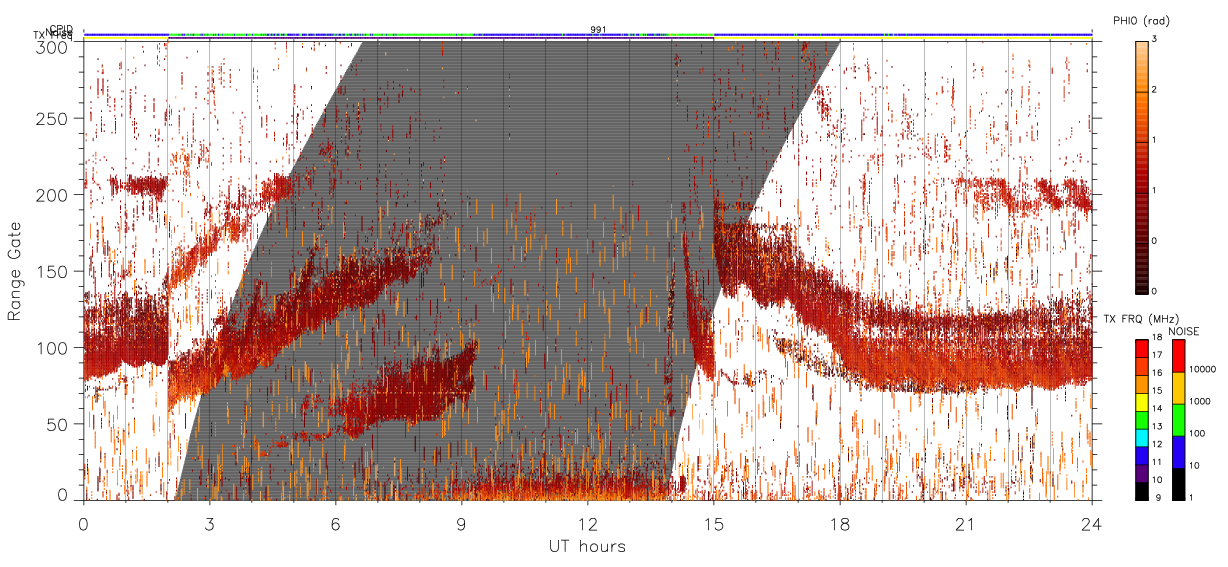Click the Range Gate tick label '150'
The image size is (1228, 567).
53,271
